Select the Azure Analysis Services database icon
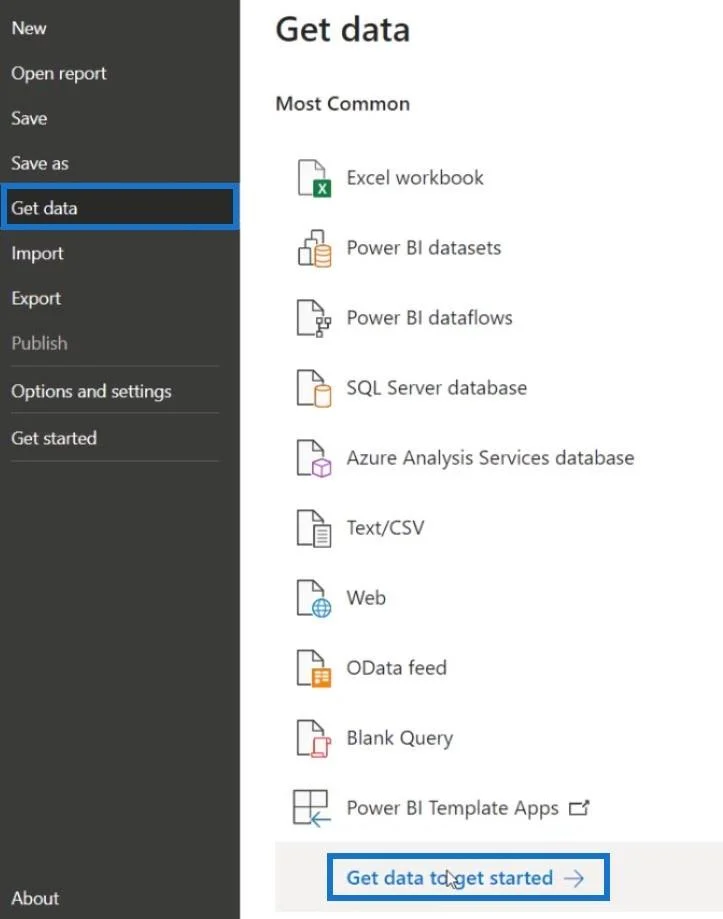Image resolution: width=723 pixels, height=919 pixels. pyautogui.click(x=314, y=458)
